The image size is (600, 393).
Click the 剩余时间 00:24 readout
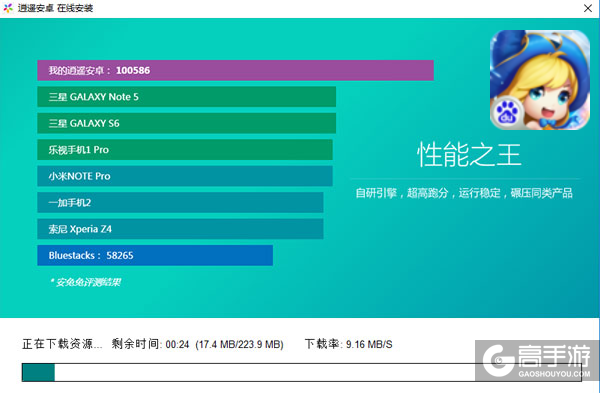click(150, 344)
